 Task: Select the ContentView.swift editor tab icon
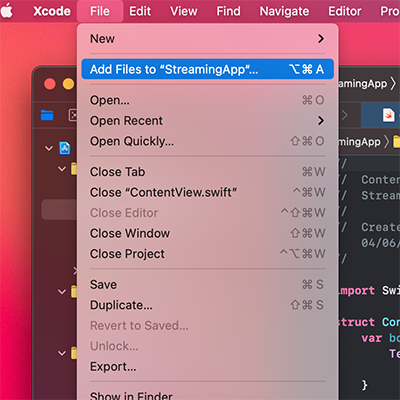388,115
